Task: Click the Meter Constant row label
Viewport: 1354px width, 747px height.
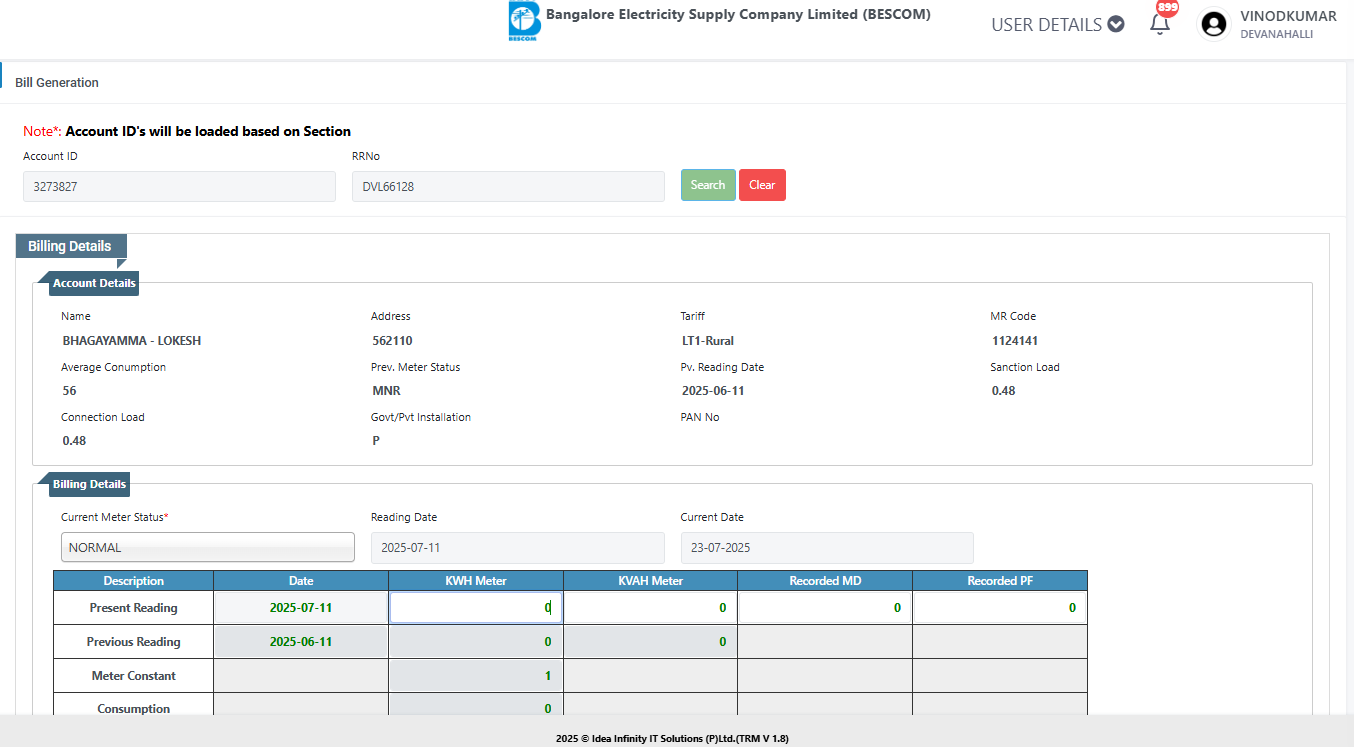Action: pos(133,676)
